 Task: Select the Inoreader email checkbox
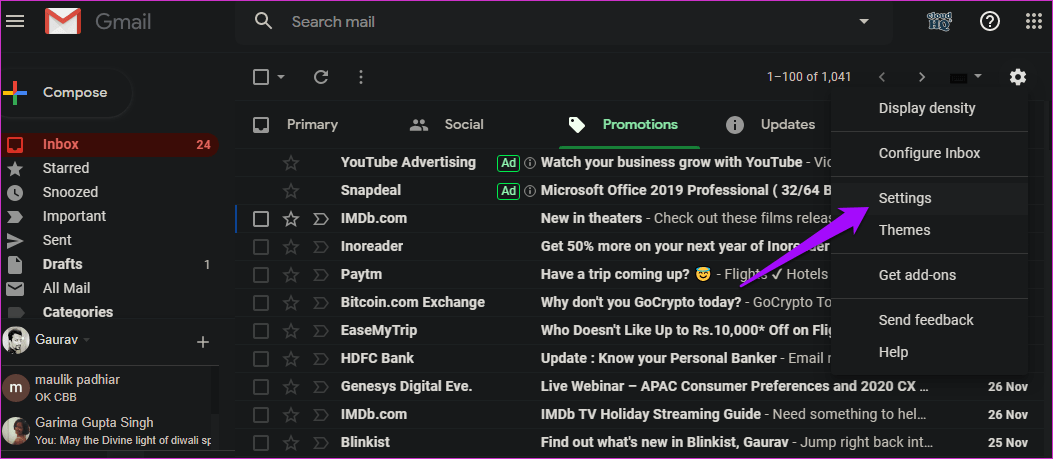tap(261, 247)
